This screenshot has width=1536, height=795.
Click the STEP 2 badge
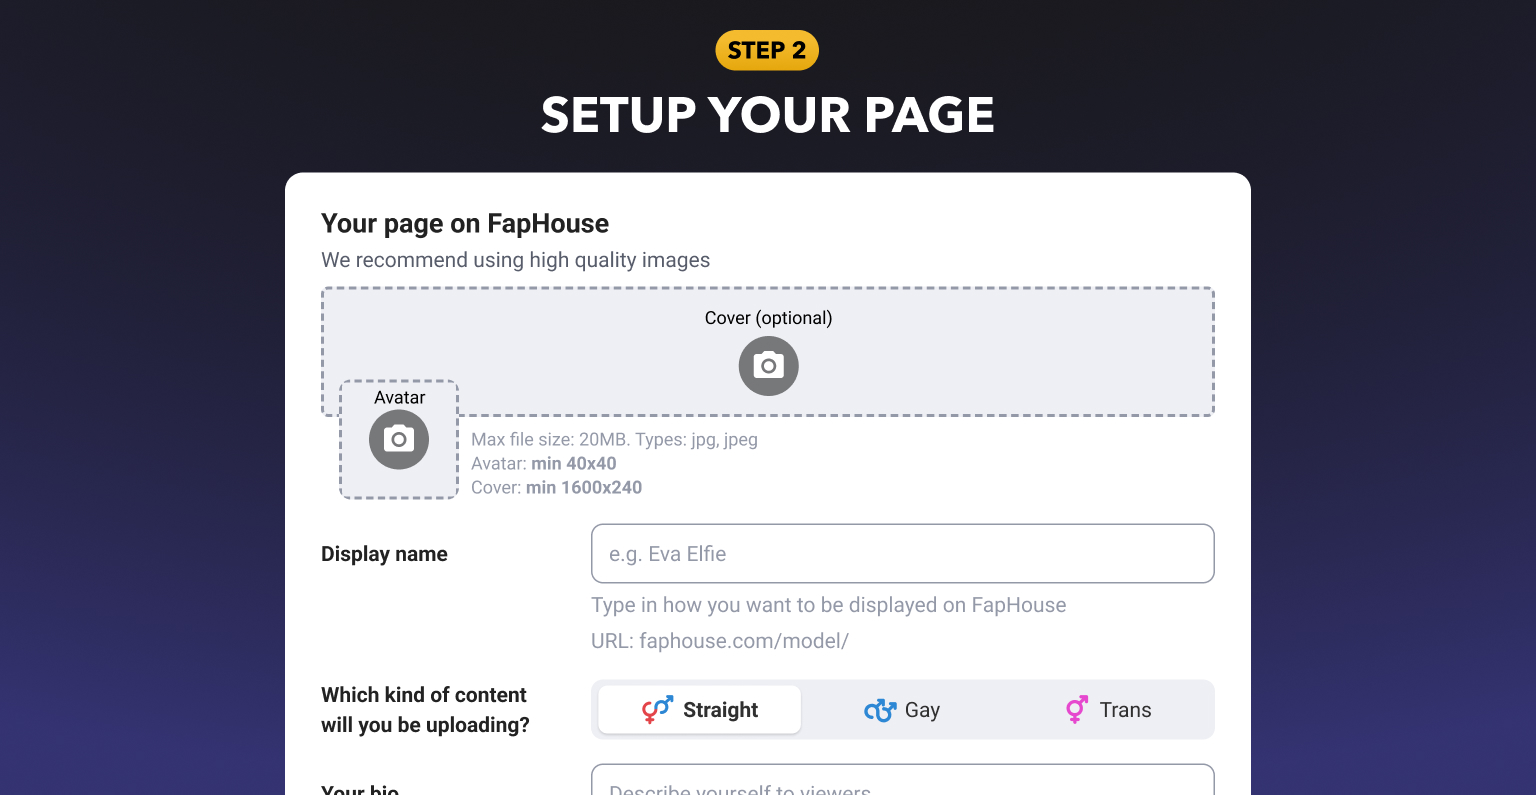767,51
